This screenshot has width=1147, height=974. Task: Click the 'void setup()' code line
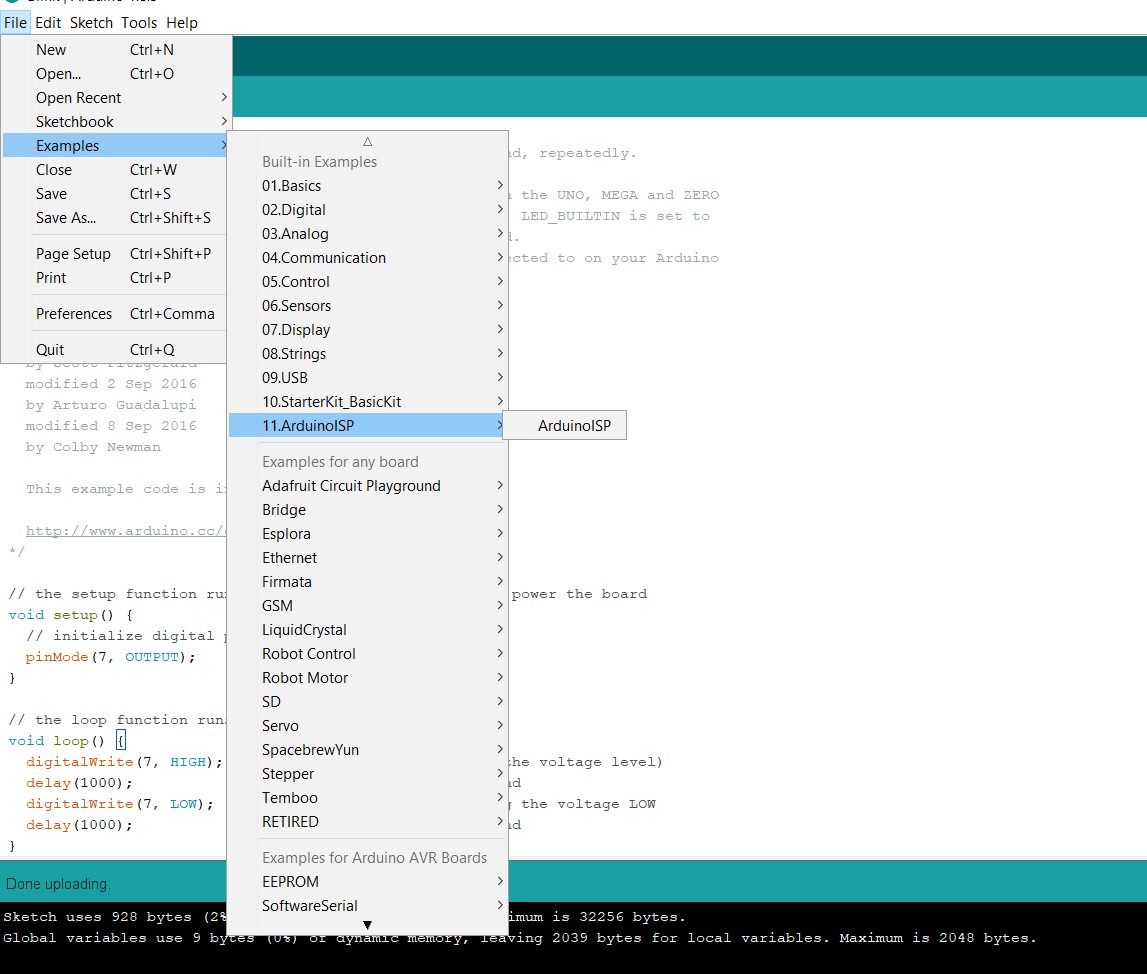pyautogui.click(x=70, y=615)
